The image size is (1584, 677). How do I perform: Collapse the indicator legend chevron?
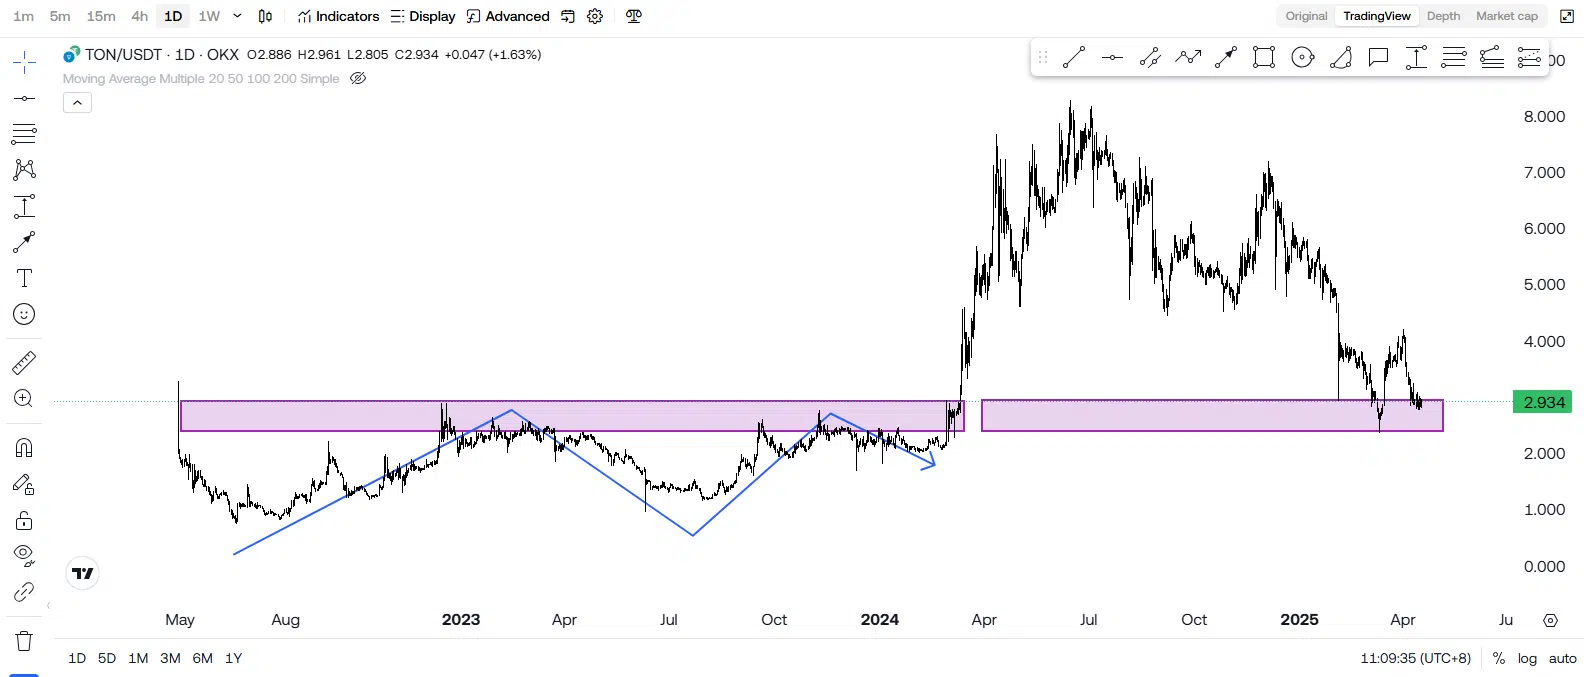coord(77,102)
